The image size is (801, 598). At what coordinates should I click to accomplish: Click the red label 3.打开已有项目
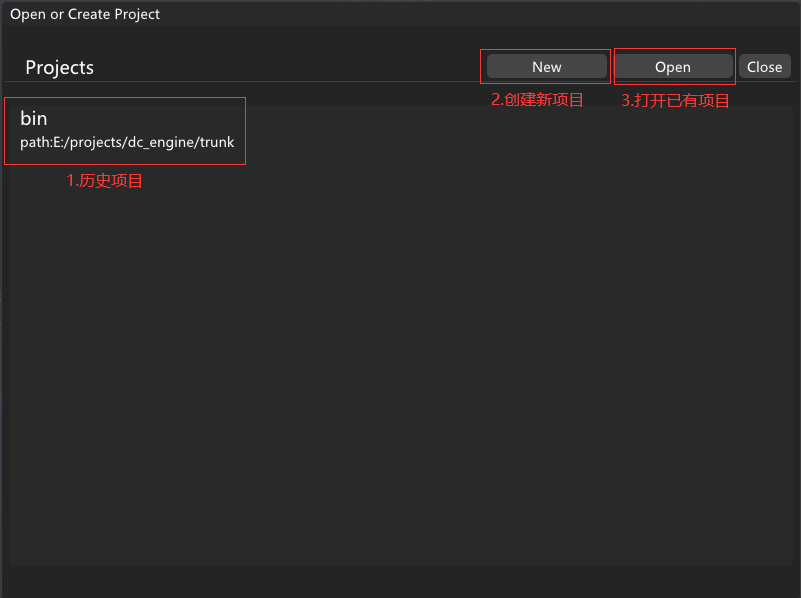pos(675,100)
